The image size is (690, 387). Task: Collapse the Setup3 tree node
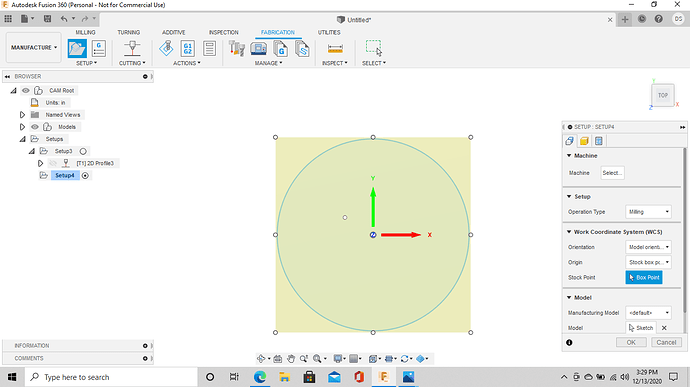click(32, 151)
